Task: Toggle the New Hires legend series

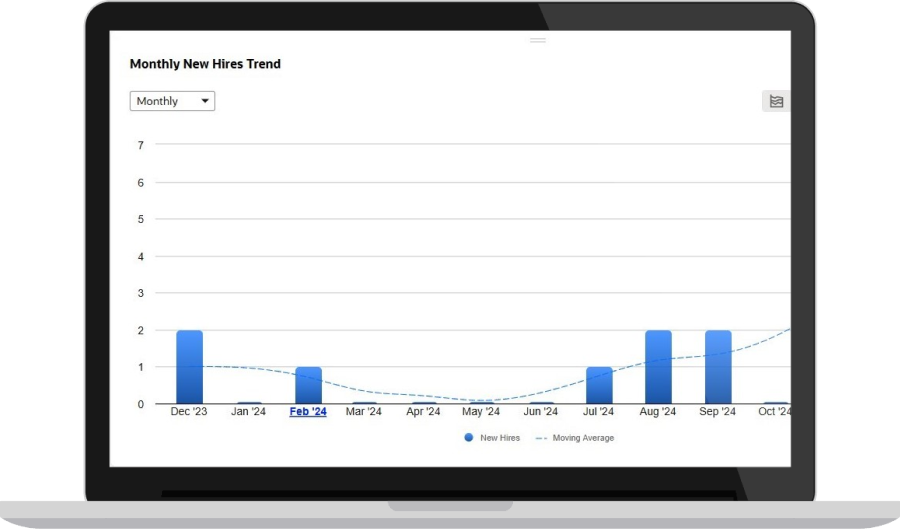Action: pos(492,438)
